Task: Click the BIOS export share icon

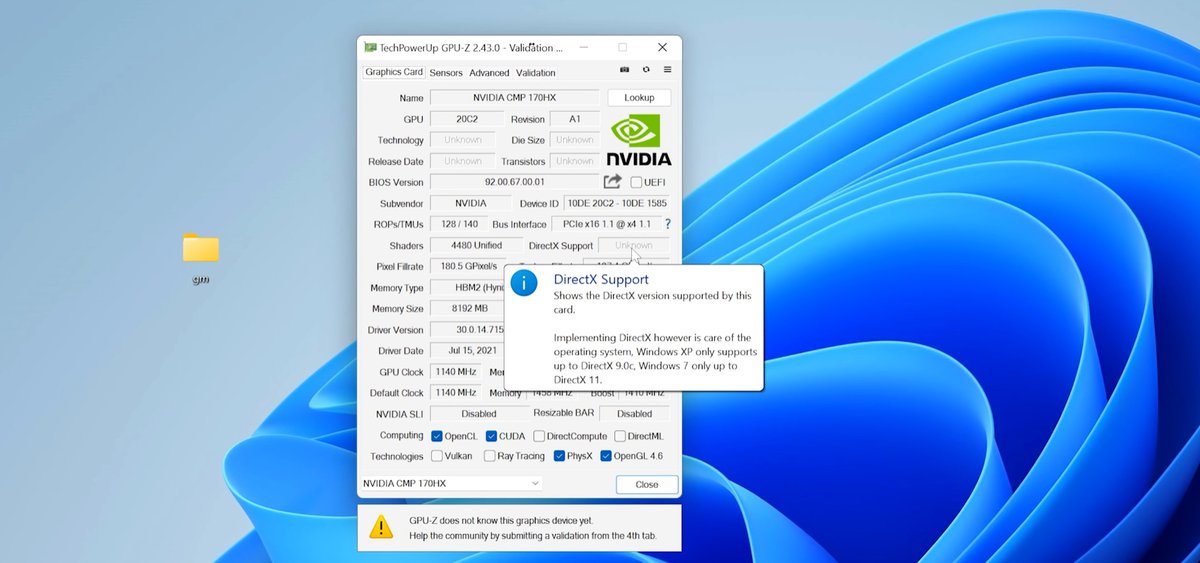Action: 613,182
